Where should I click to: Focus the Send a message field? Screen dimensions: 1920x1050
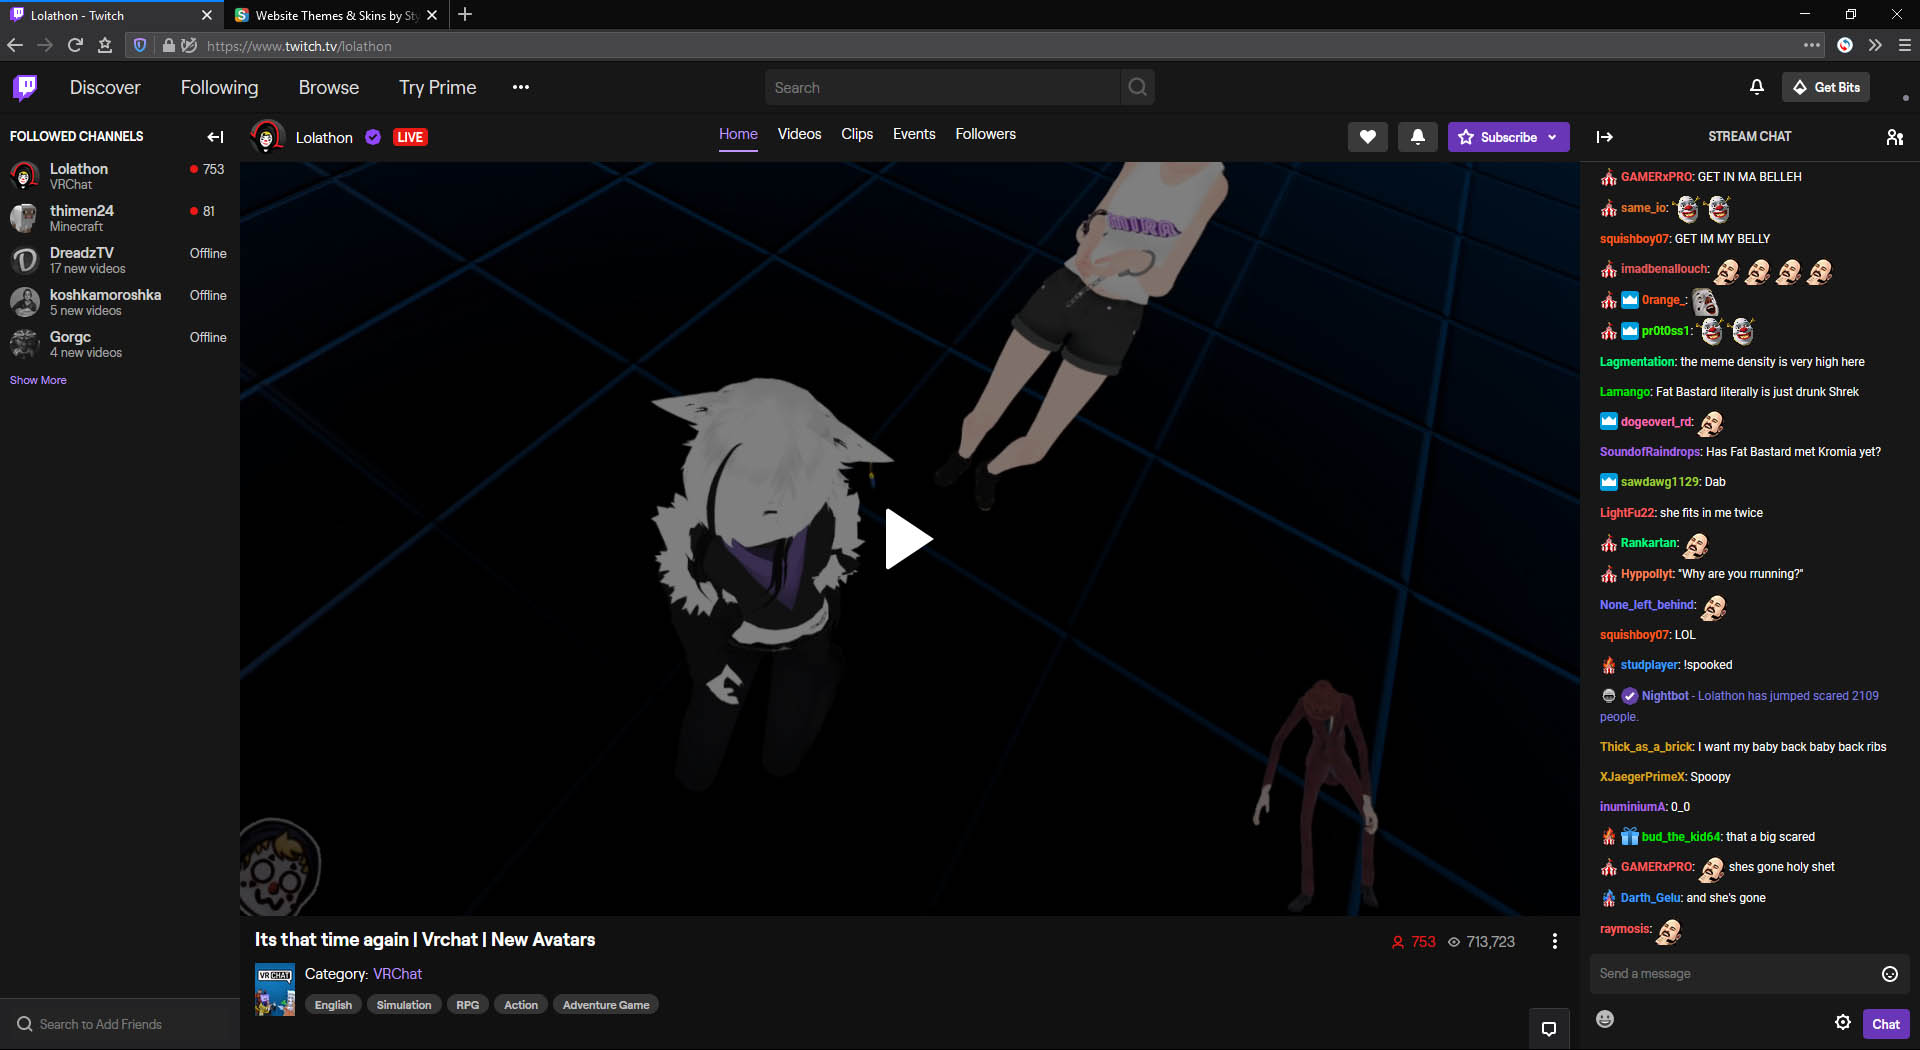(x=1735, y=974)
